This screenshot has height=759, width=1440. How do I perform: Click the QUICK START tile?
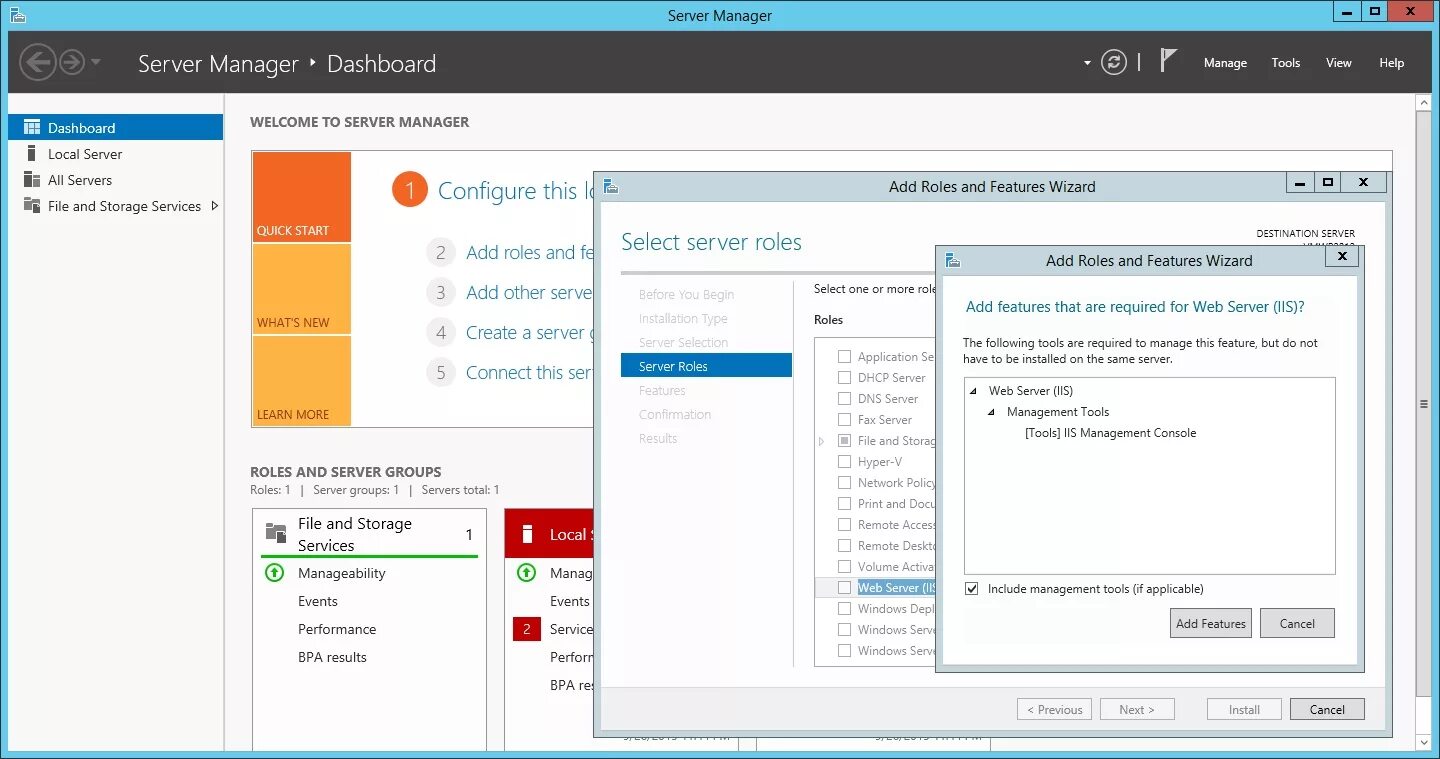pyautogui.click(x=301, y=197)
